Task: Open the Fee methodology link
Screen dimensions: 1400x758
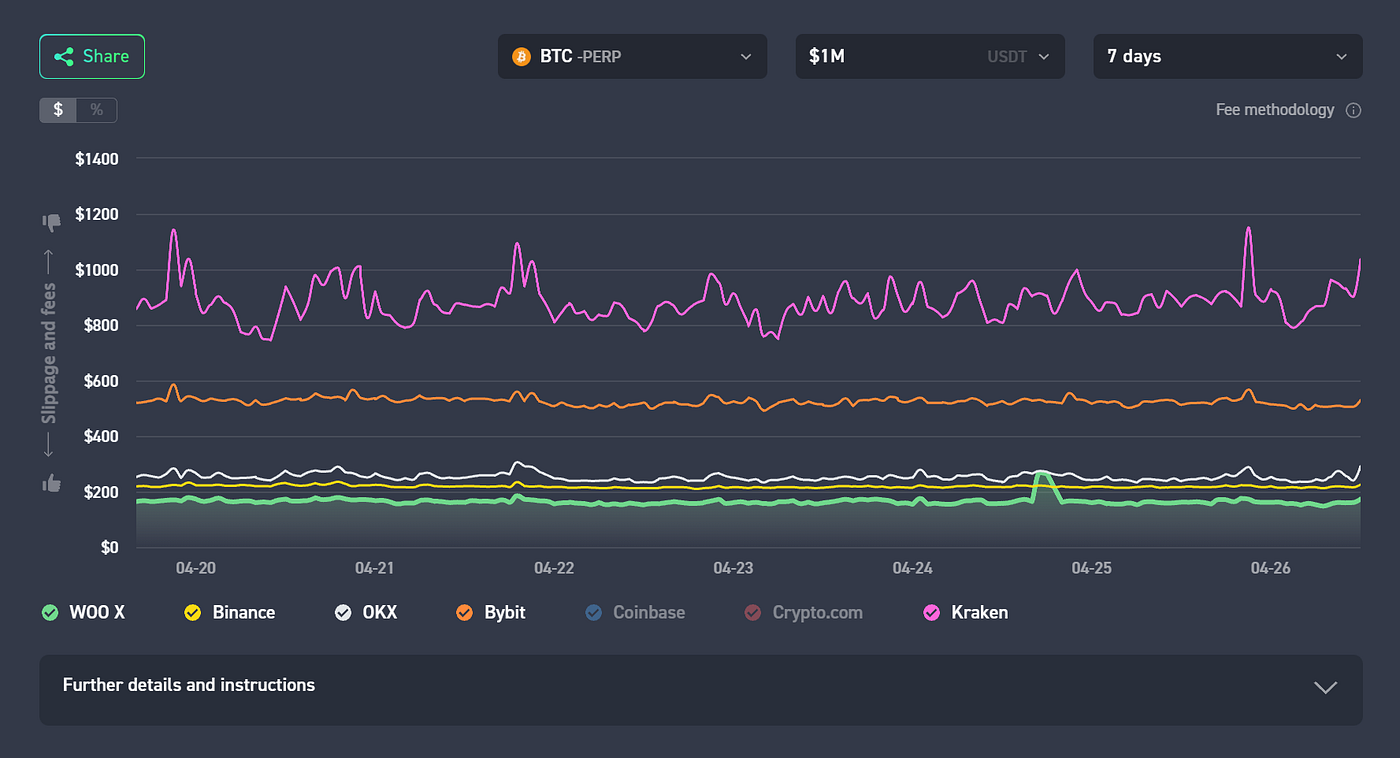Action: [1275, 110]
